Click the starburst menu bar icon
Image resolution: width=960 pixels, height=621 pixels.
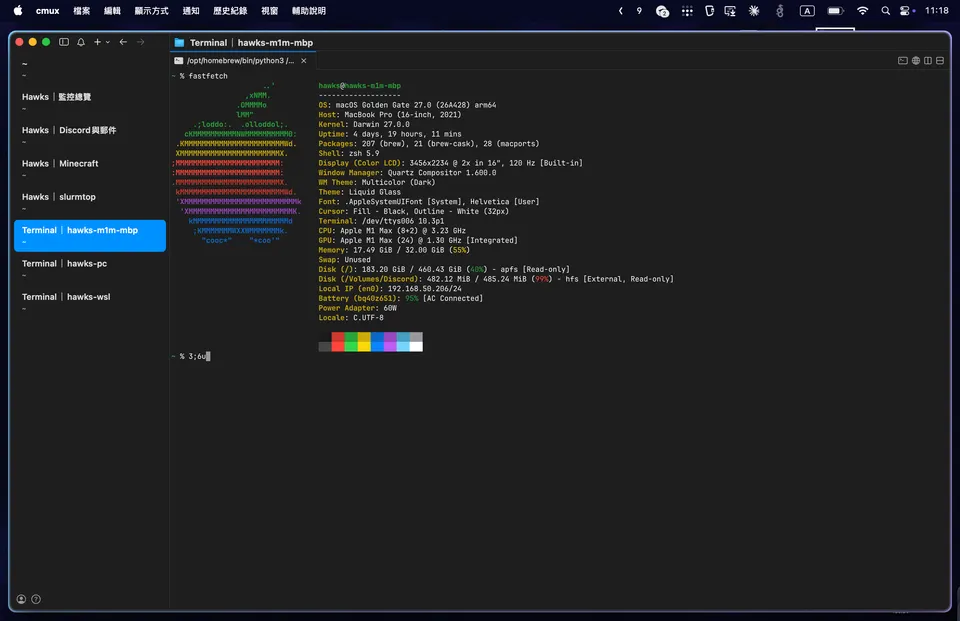[754, 11]
